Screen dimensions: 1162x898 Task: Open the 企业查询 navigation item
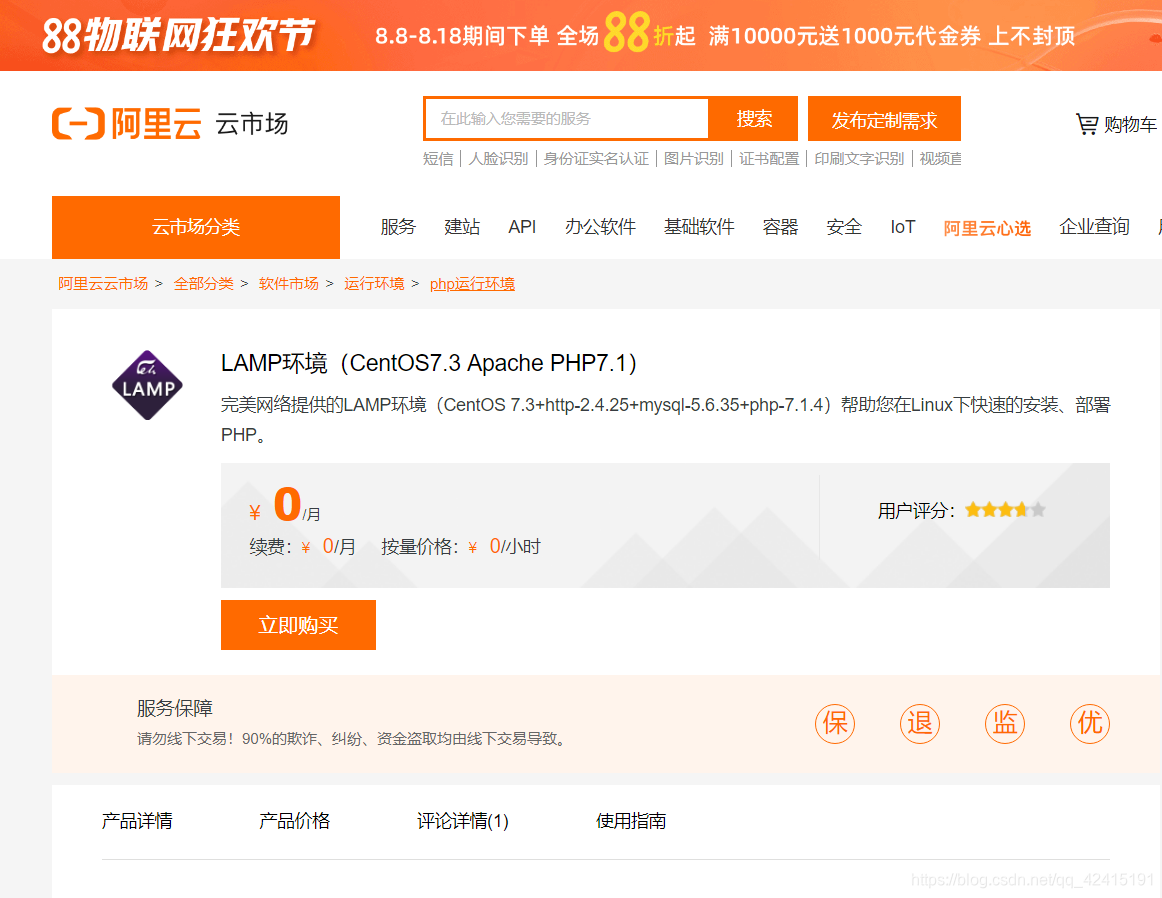pyautogui.click(x=1095, y=227)
